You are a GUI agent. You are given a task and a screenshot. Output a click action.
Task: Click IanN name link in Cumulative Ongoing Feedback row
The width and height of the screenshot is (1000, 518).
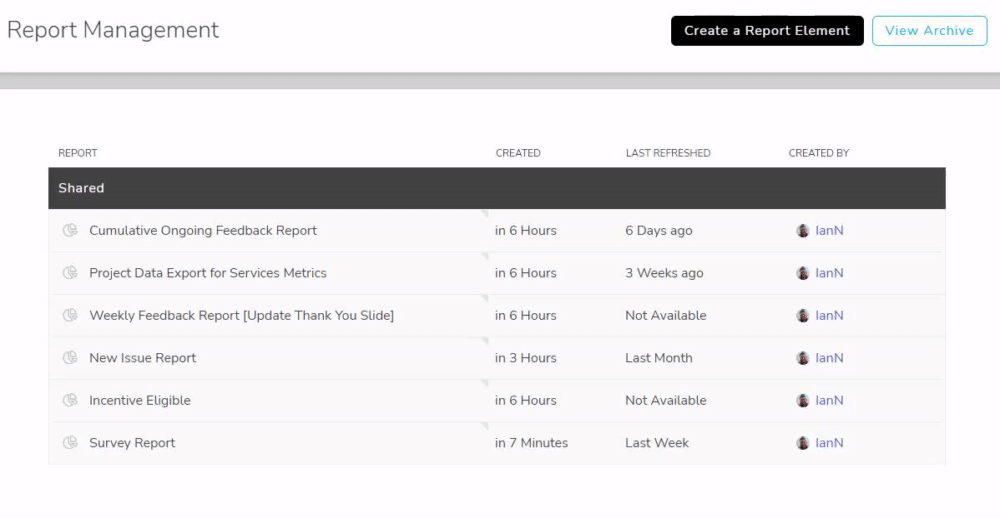point(829,230)
